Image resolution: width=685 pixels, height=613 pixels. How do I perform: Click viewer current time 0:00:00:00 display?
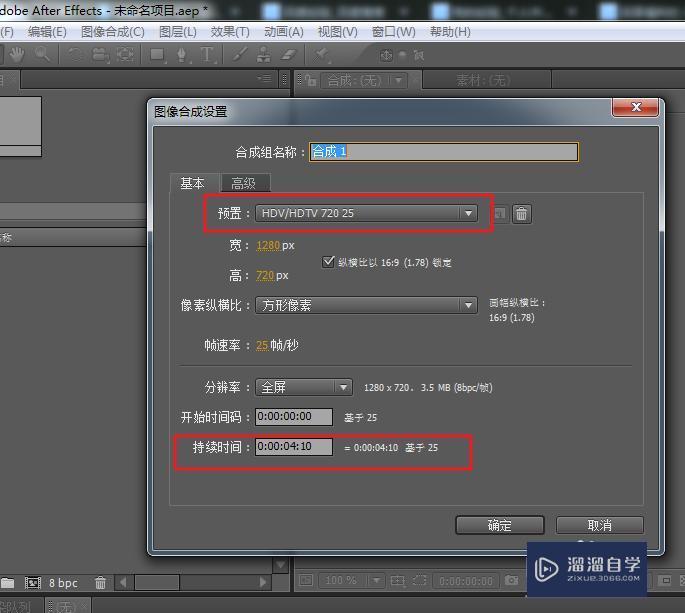pos(466,582)
